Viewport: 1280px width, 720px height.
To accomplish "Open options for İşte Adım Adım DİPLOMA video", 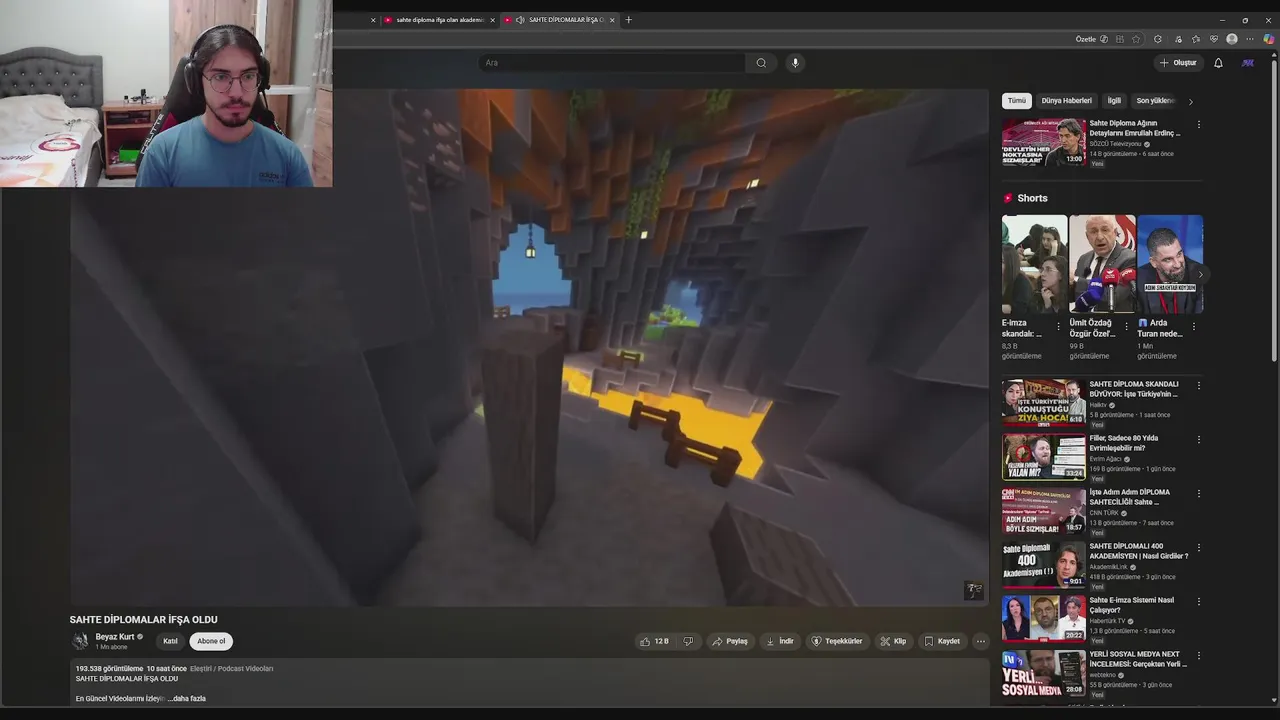I will pyautogui.click(x=1199, y=493).
